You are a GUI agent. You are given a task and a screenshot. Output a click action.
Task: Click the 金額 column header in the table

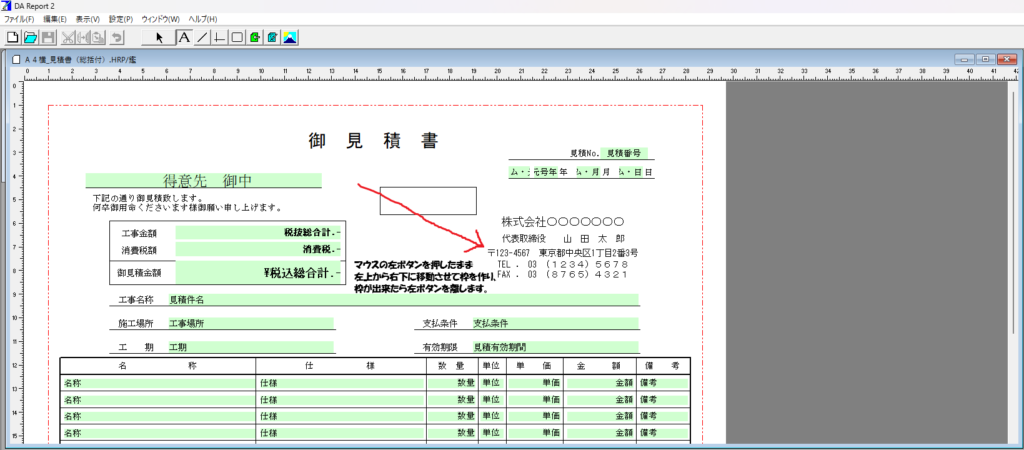[x=598, y=366]
